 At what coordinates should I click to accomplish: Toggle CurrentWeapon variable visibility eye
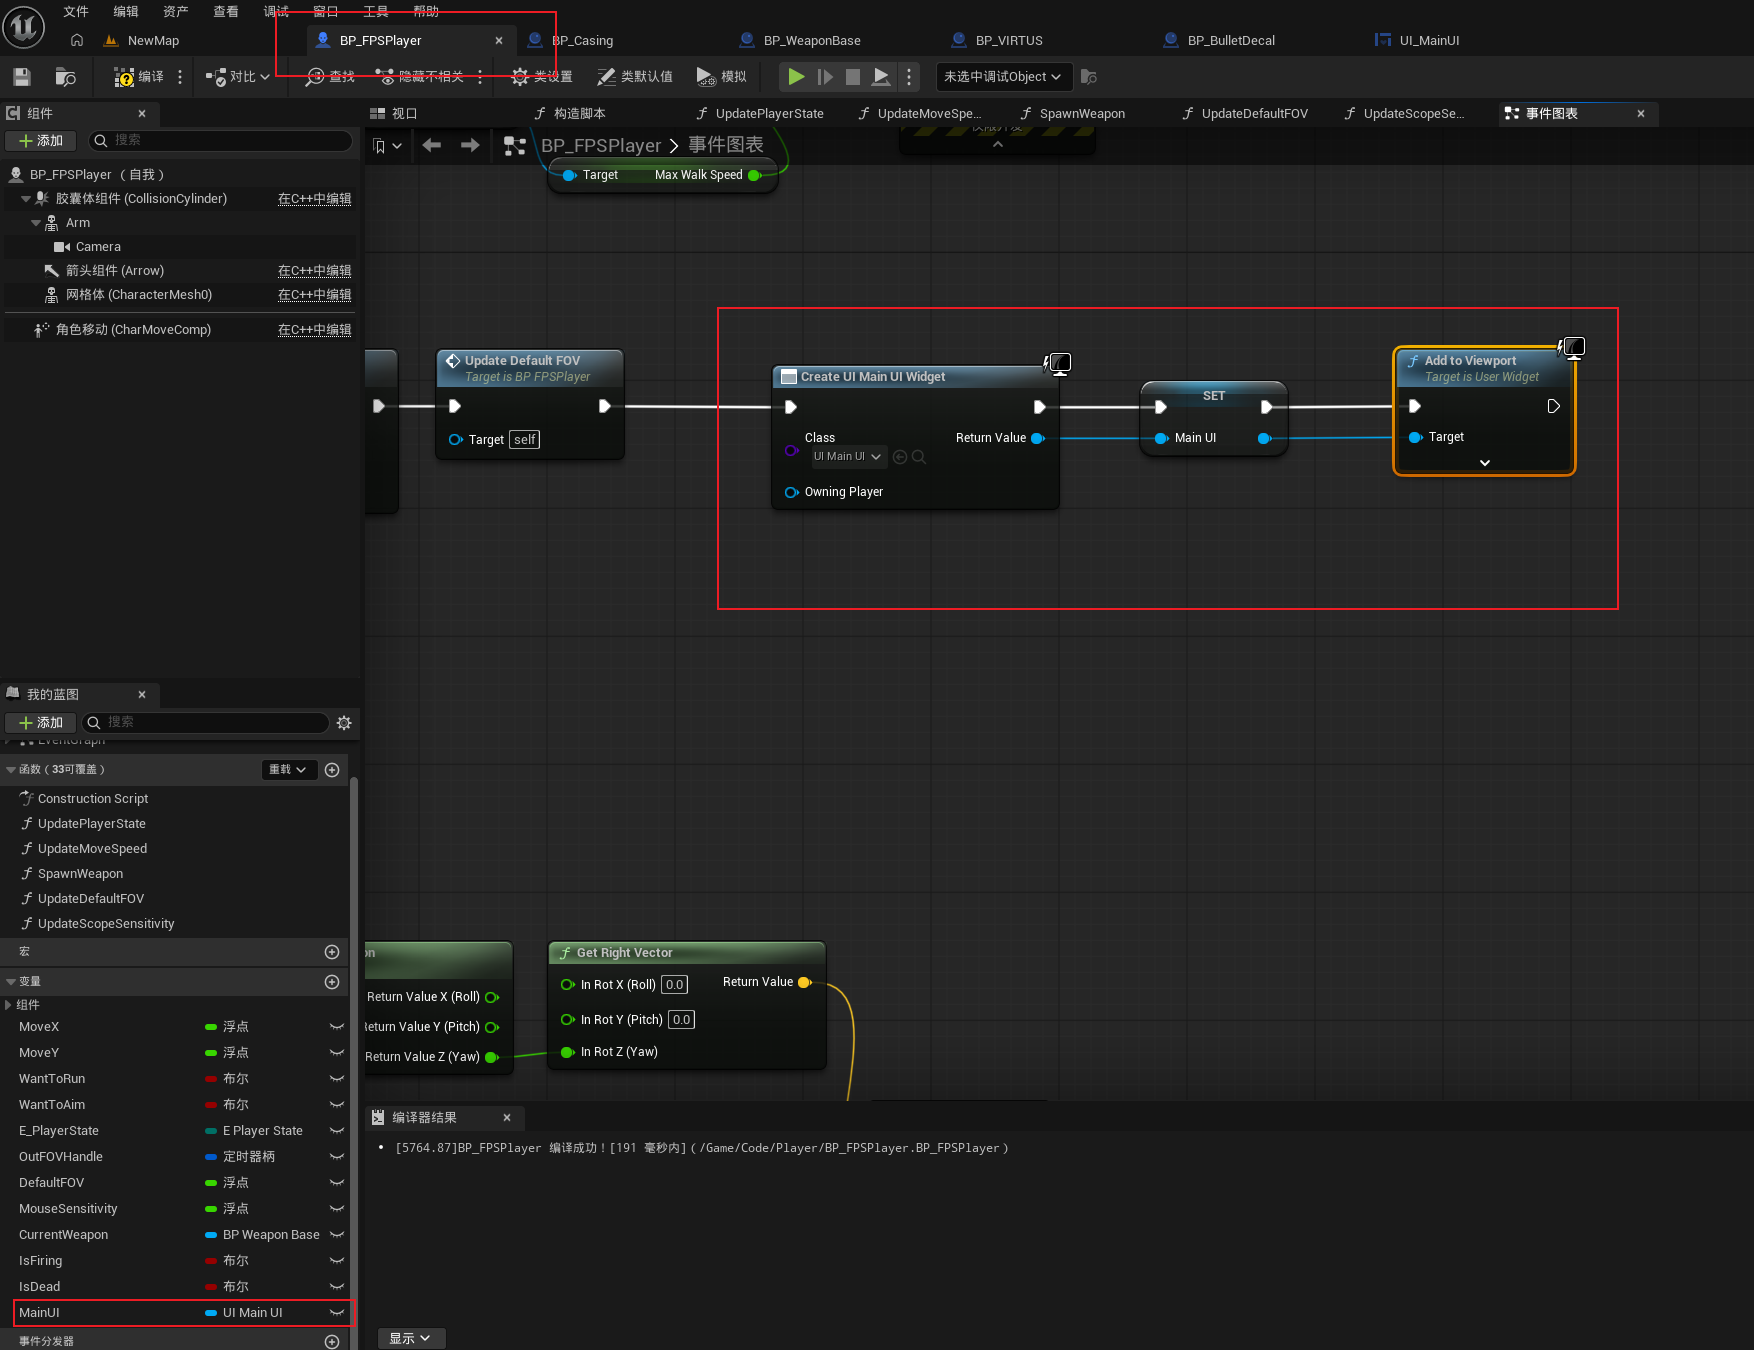[x=337, y=1235]
